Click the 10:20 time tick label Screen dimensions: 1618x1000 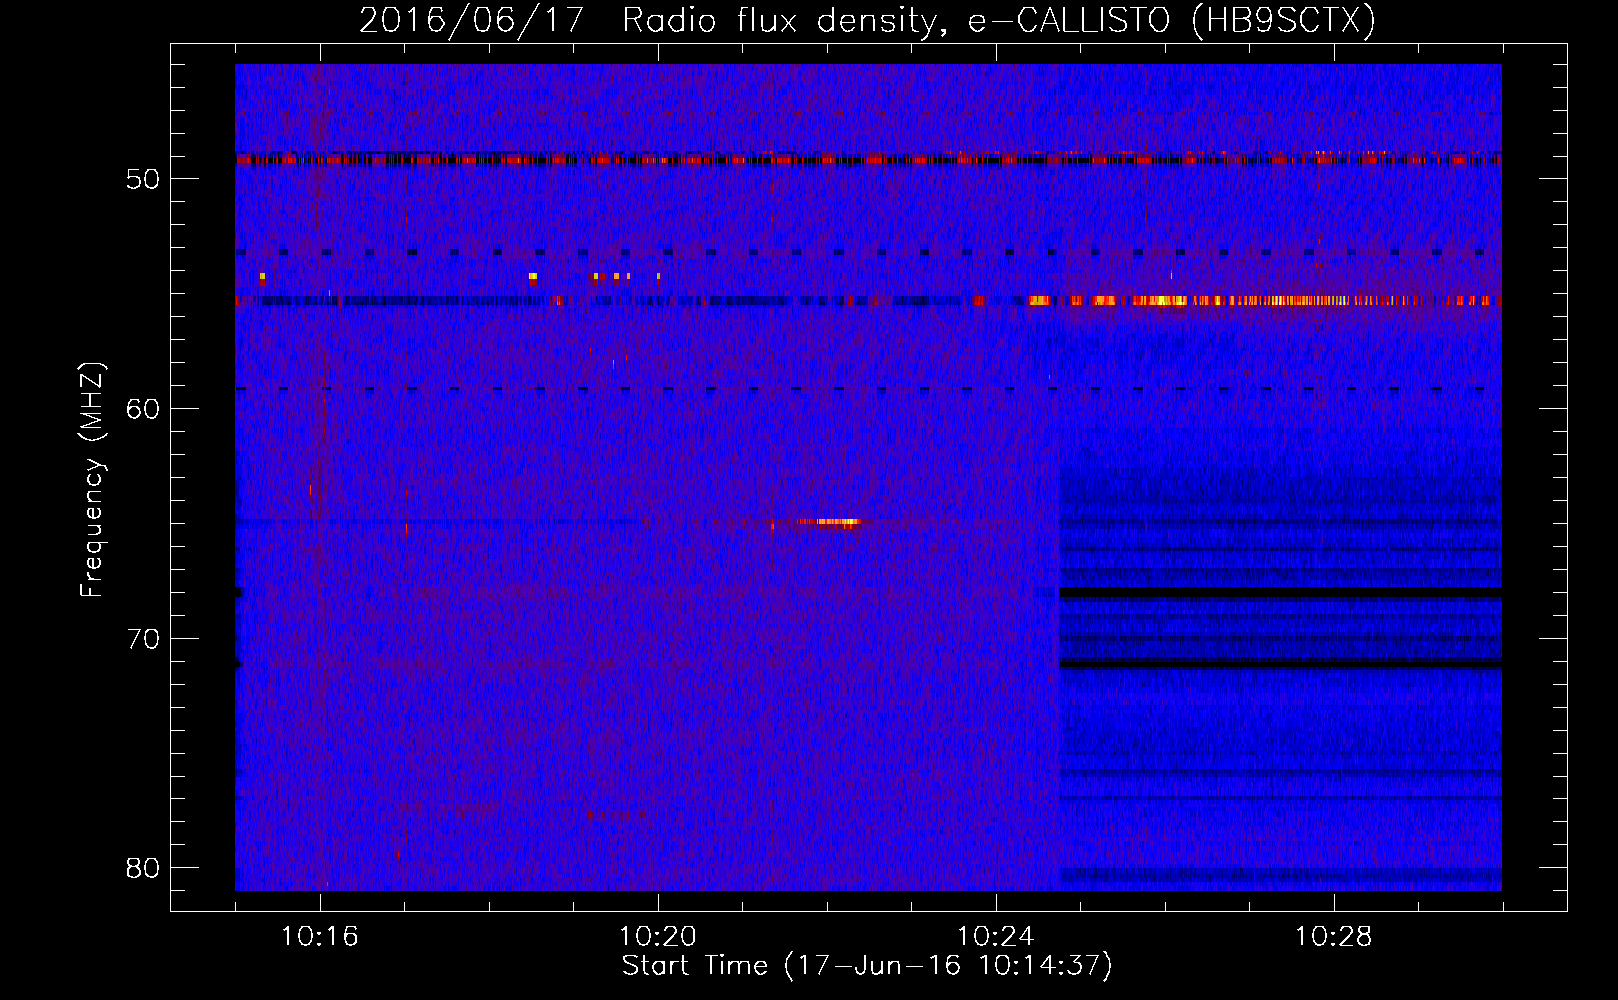tap(658, 937)
